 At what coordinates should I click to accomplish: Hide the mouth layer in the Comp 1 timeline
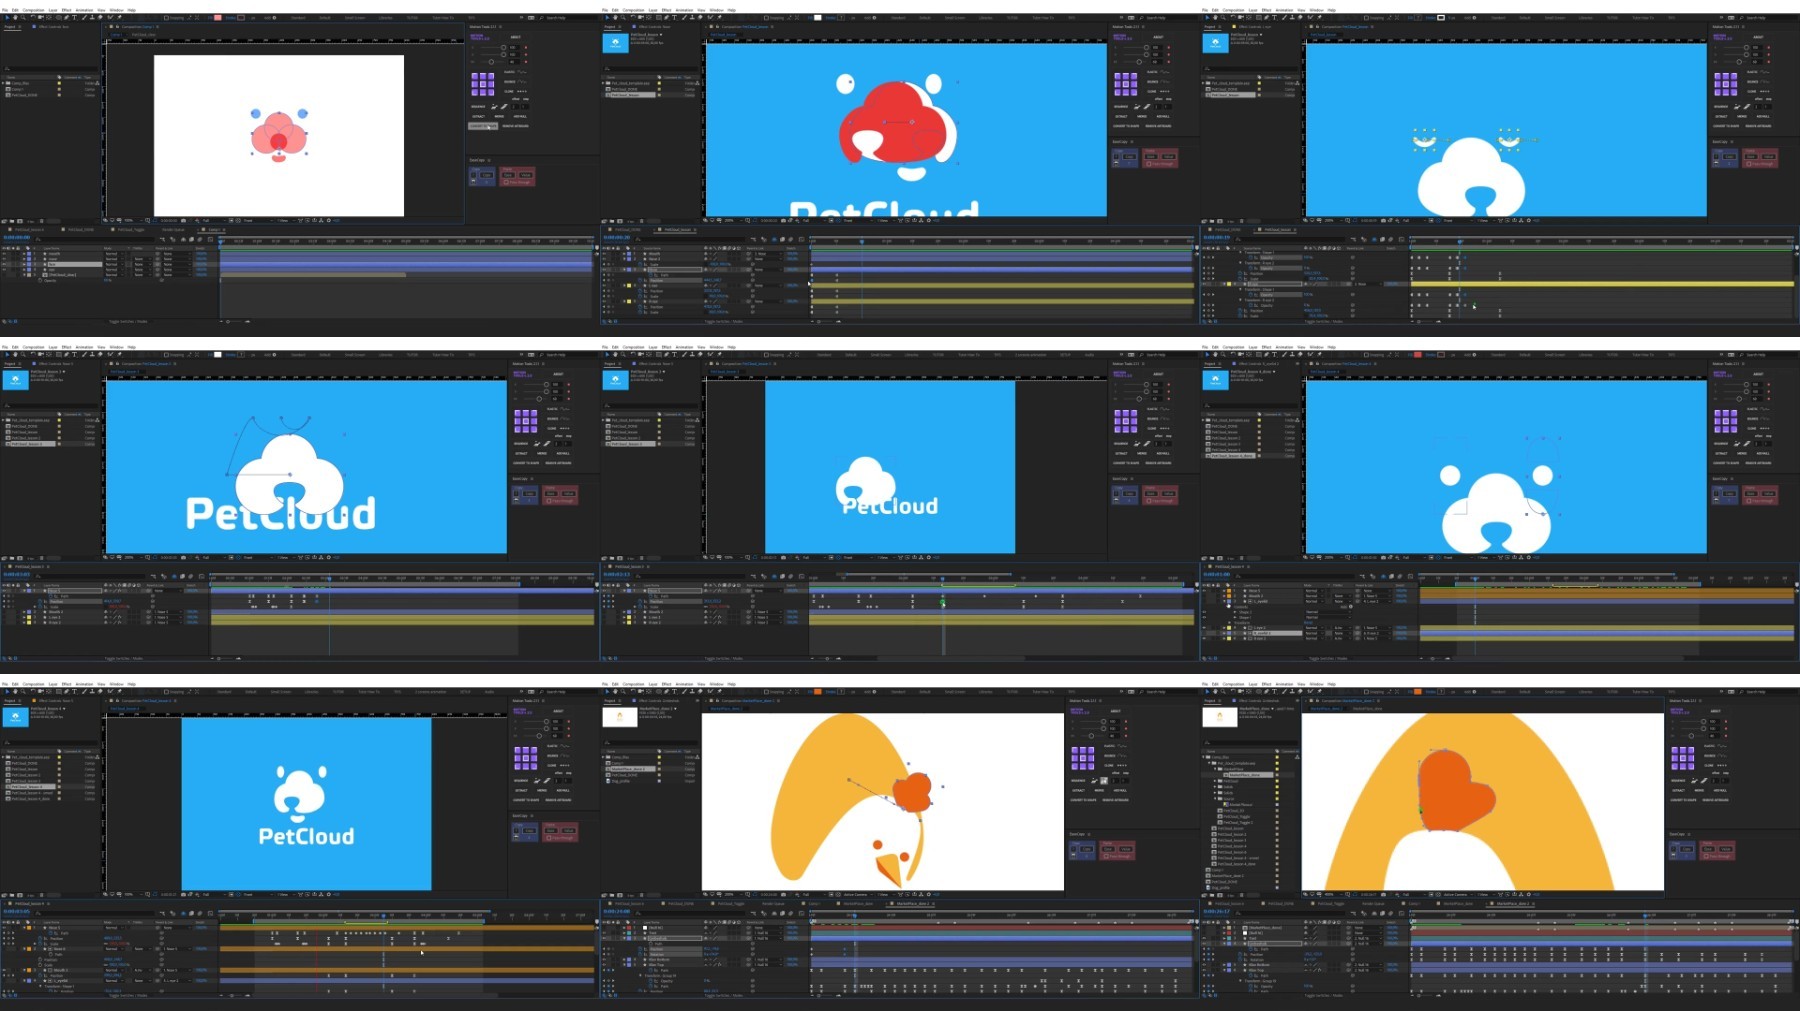tap(4, 254)
